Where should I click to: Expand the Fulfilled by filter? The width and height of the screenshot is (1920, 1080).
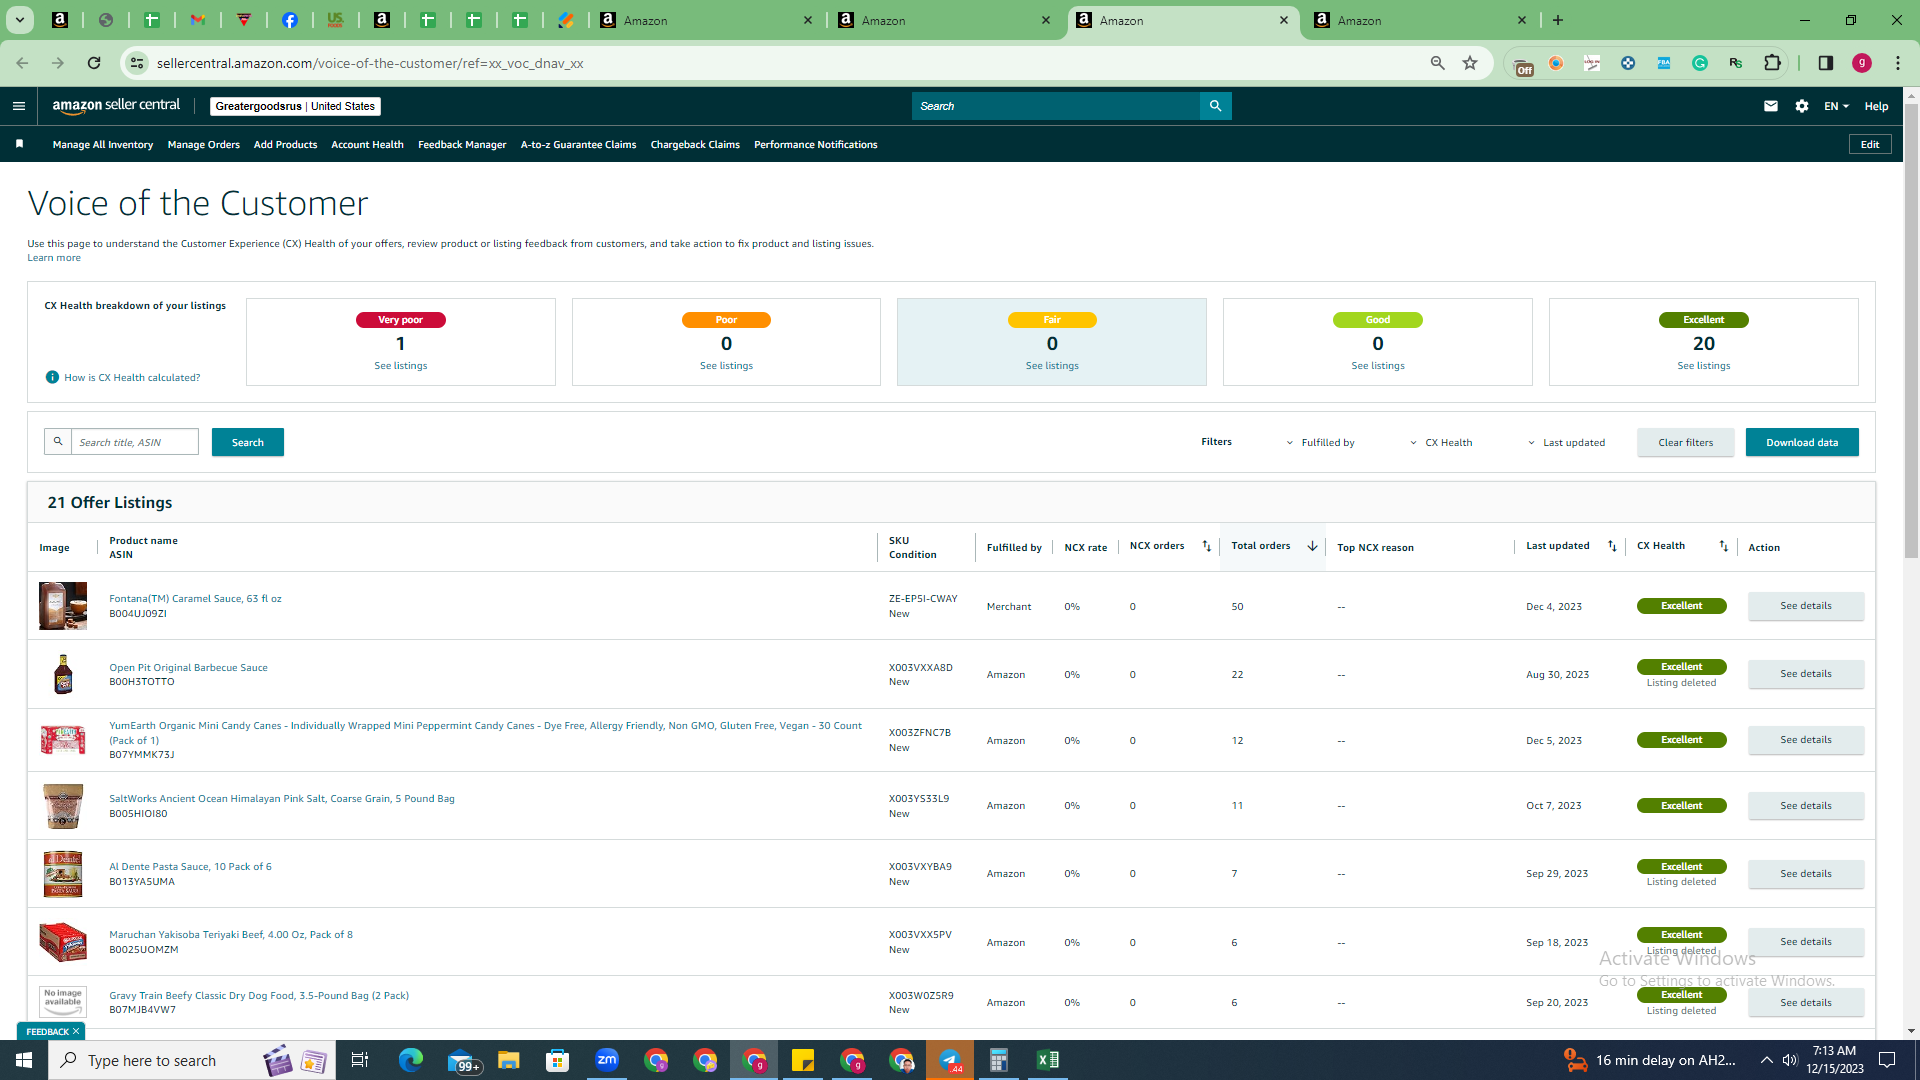coord(1320,442)
